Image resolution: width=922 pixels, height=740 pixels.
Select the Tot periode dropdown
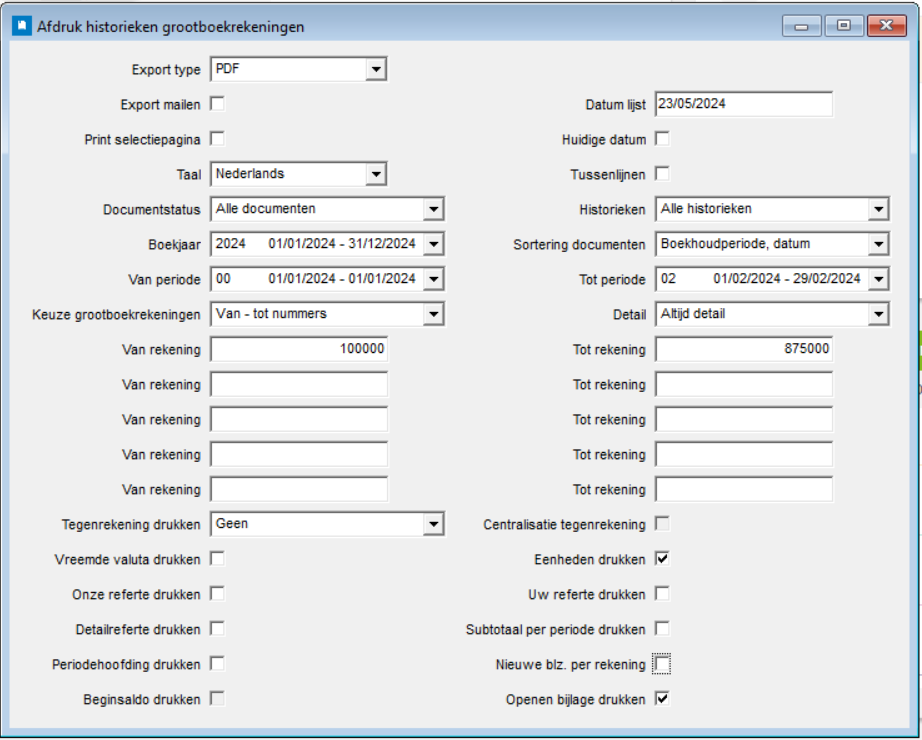coord(878,279)
